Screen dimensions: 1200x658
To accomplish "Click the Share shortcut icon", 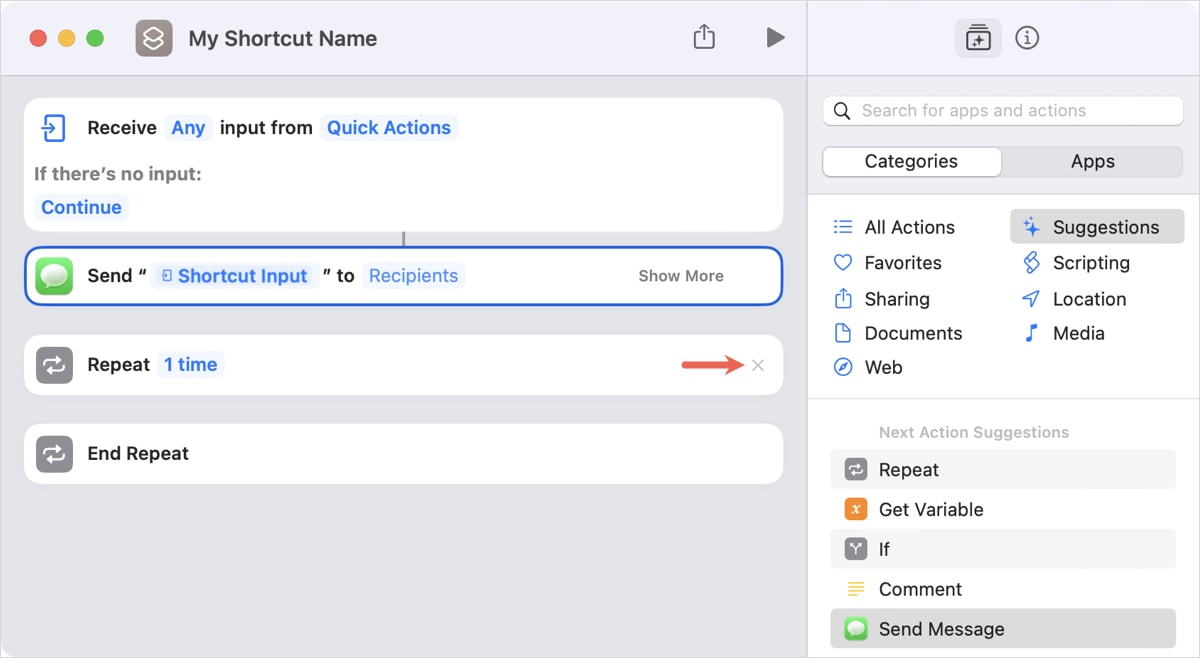I will point(704,37).
